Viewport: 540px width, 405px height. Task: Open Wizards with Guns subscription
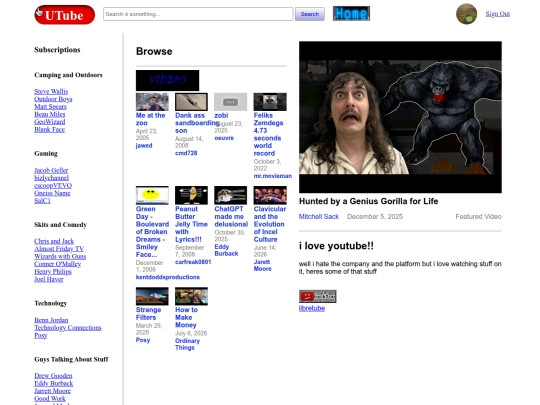click(x=60, y=256)
